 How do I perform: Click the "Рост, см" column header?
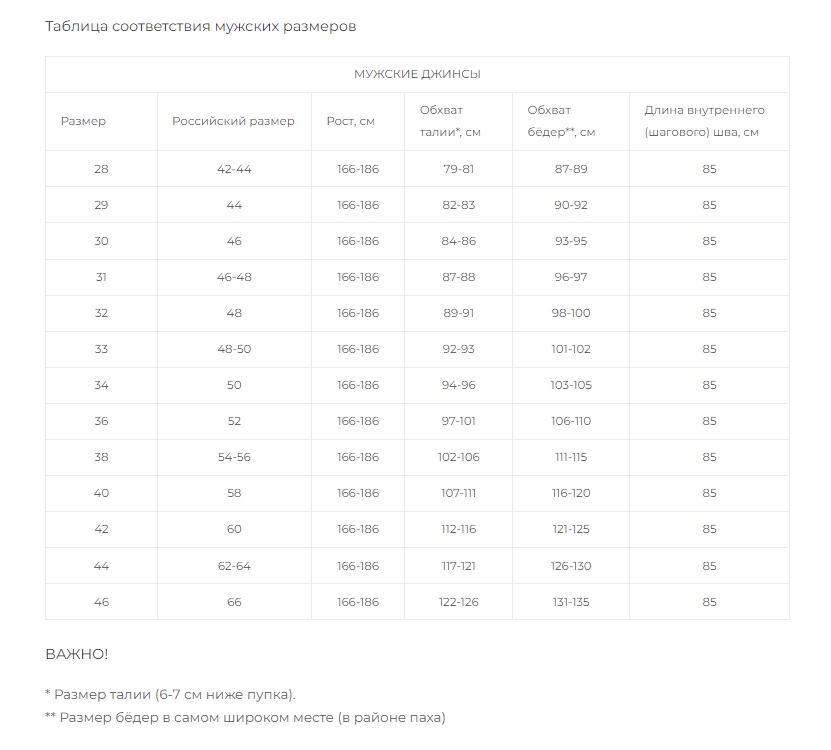pos(351,121)
